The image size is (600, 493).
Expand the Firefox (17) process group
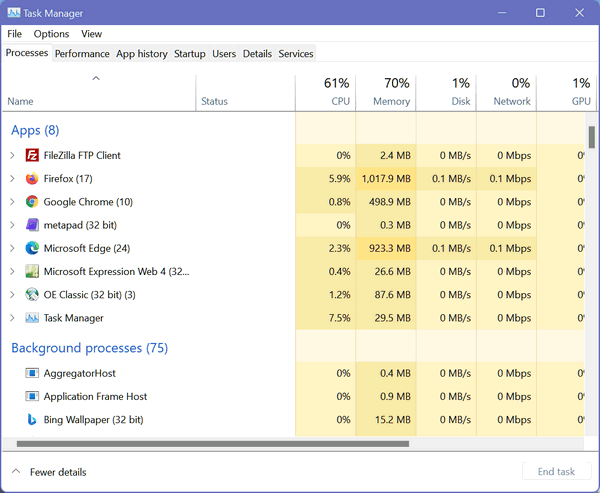coord(12,179)
